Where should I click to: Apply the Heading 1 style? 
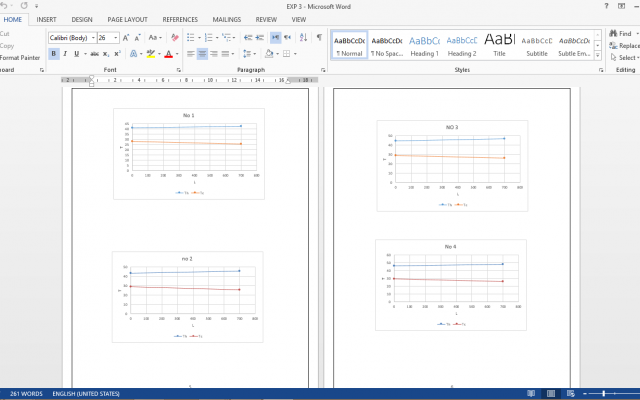click(424, 45)
